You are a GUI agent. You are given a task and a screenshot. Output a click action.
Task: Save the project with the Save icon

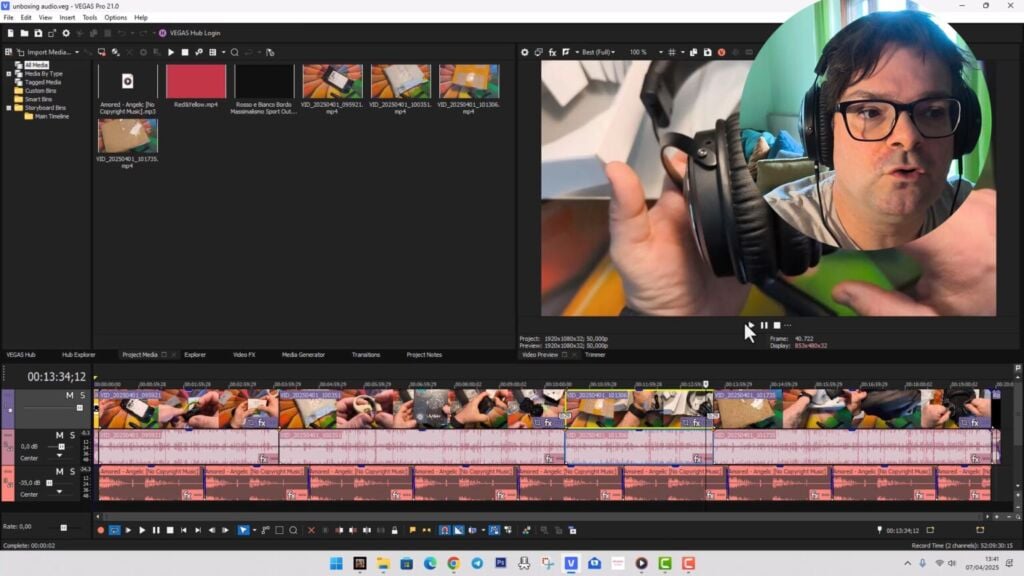(x=38, y=33)
